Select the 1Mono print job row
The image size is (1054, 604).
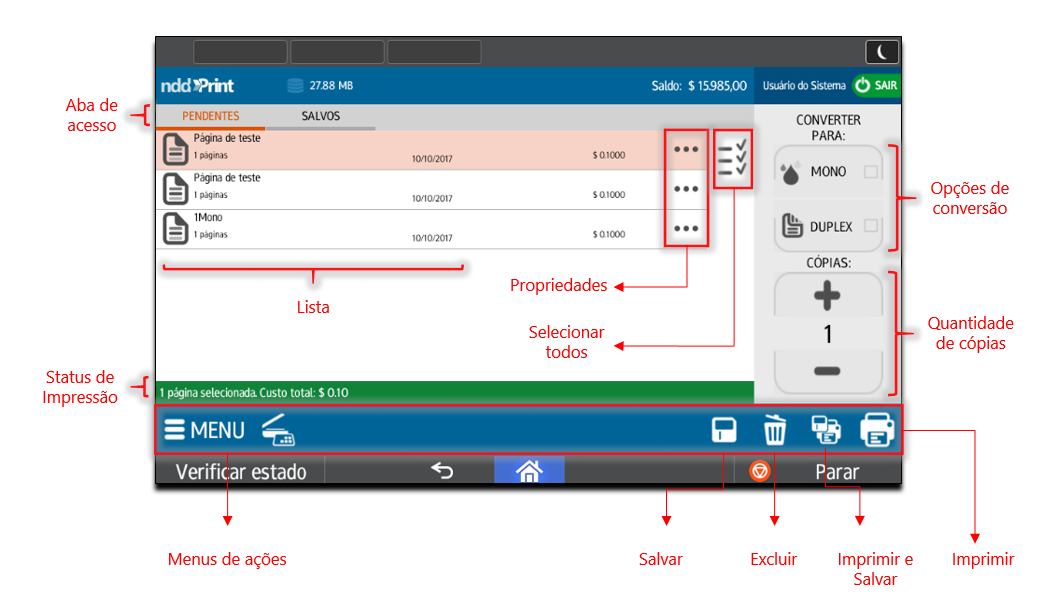pyautogui.click(x=400, y=228)
